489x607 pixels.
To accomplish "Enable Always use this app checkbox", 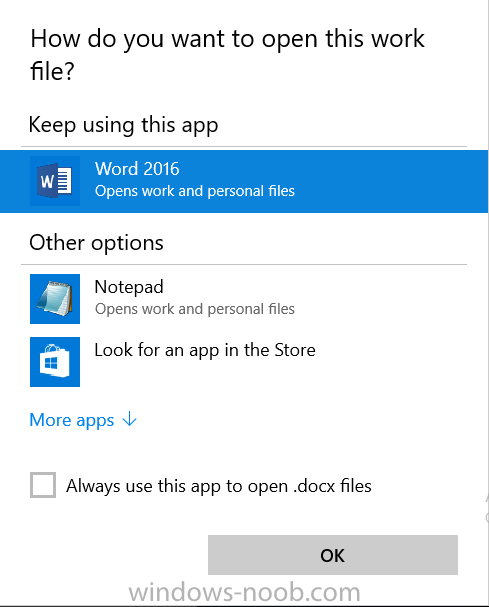I will (43, 485).
